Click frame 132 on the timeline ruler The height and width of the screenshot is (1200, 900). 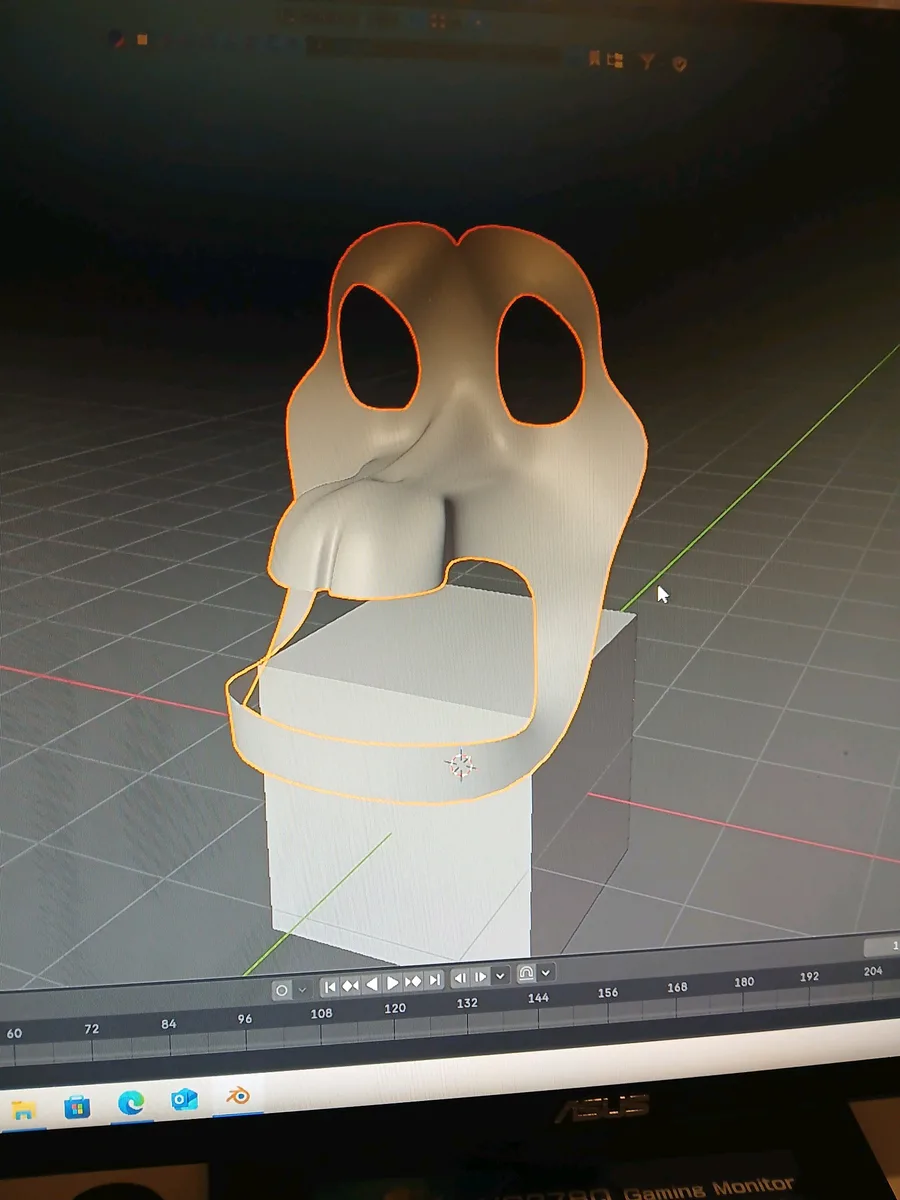[x=467, y=1003]
